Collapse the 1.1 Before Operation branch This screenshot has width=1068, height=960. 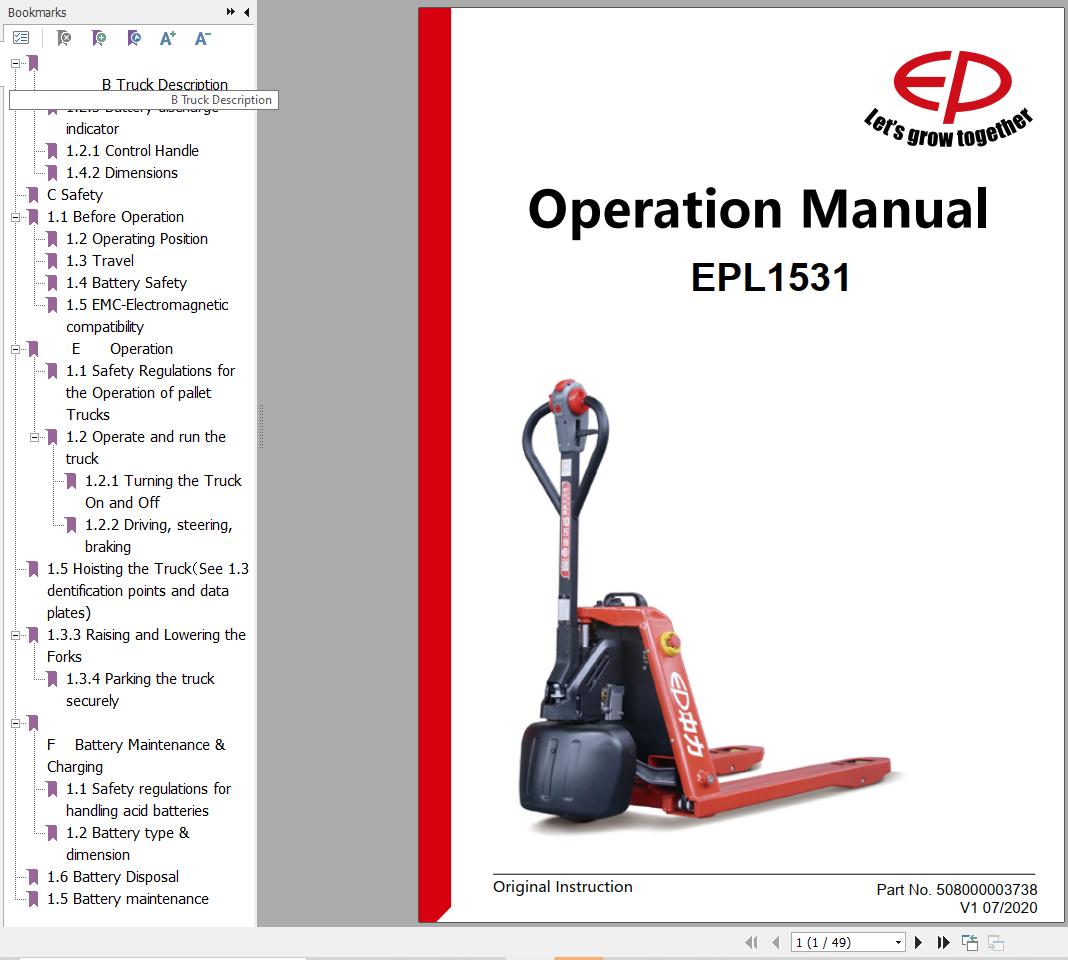click(x=15, y=217)
